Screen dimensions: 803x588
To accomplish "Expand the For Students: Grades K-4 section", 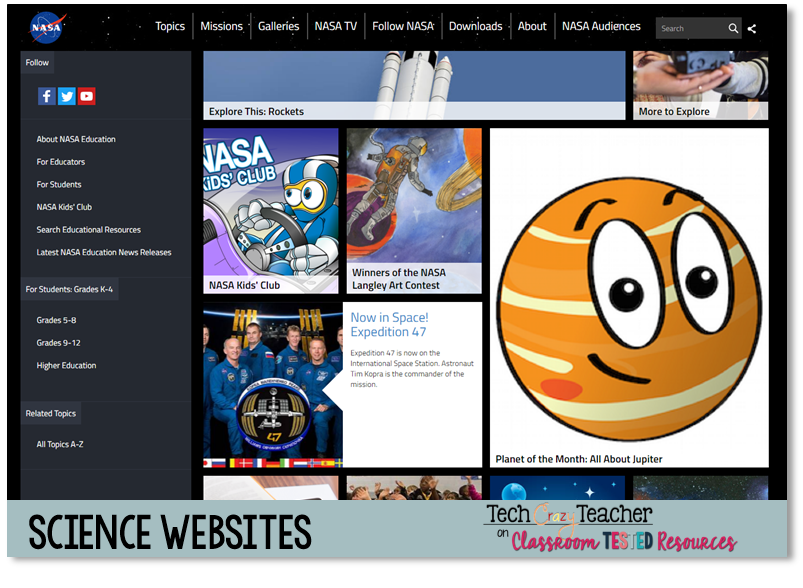I will [70, 289].
